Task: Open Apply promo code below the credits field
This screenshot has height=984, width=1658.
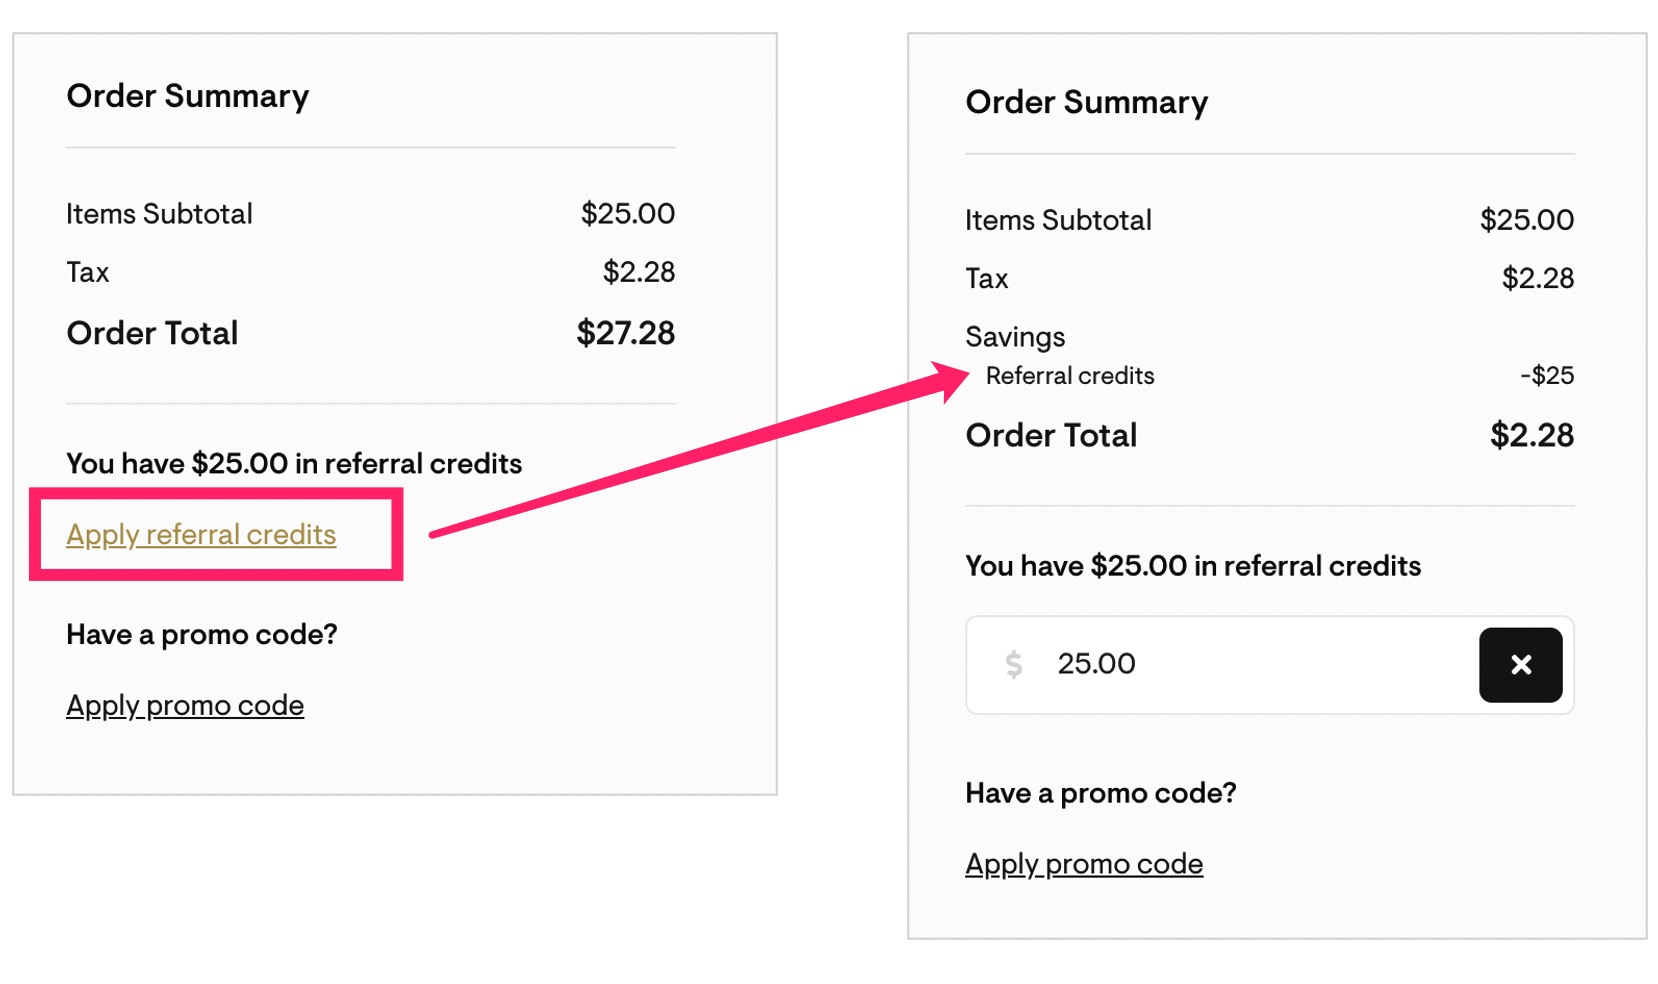Action: click(1084, 864)
